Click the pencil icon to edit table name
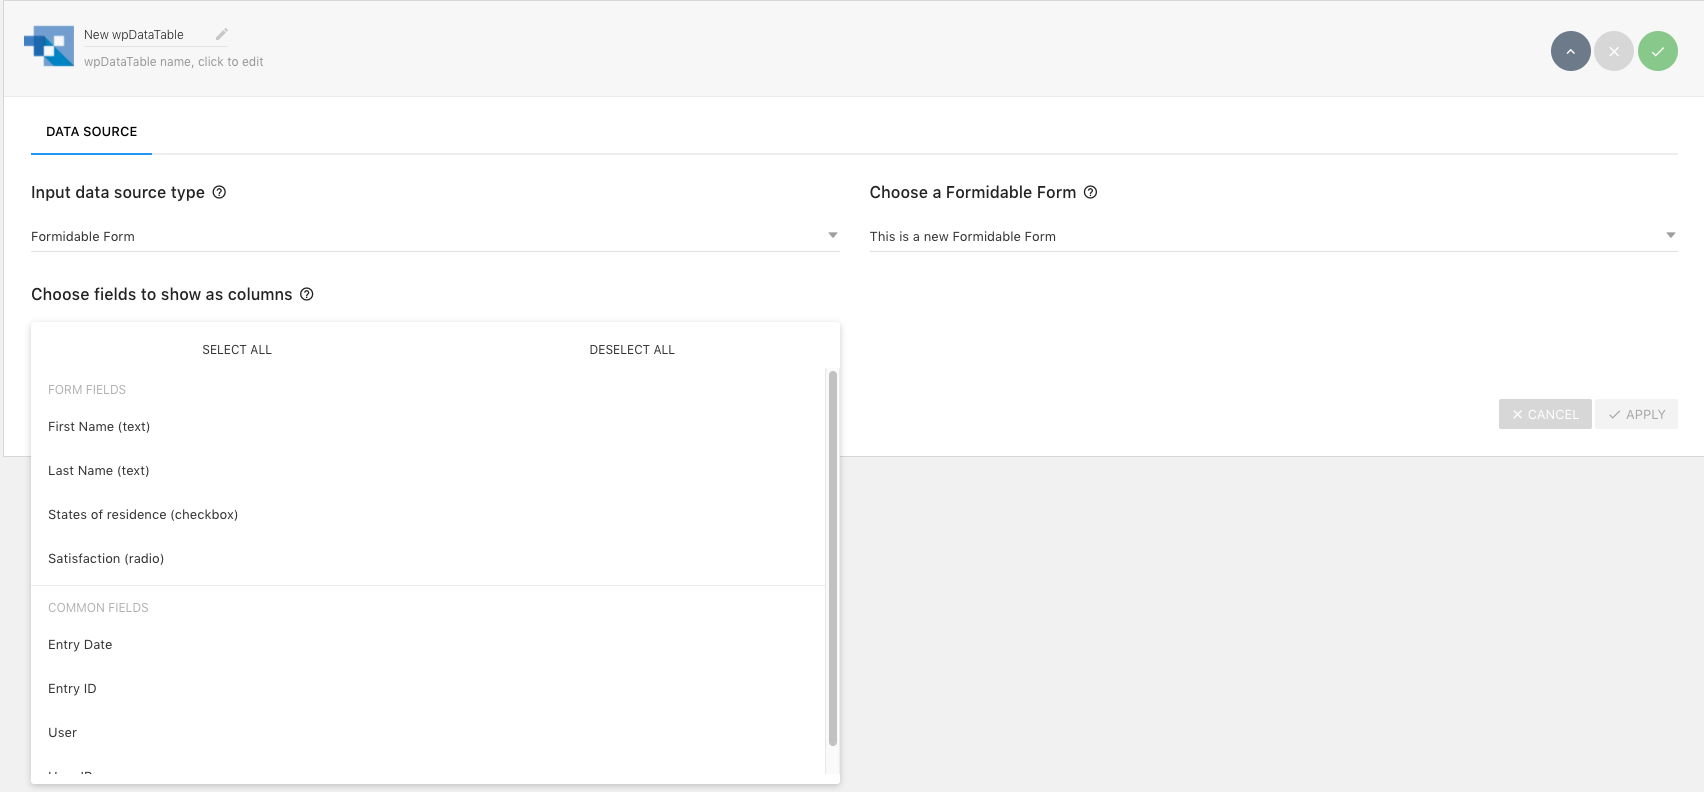This screenshot has width=1704, height=792. [x=222, y=34]
